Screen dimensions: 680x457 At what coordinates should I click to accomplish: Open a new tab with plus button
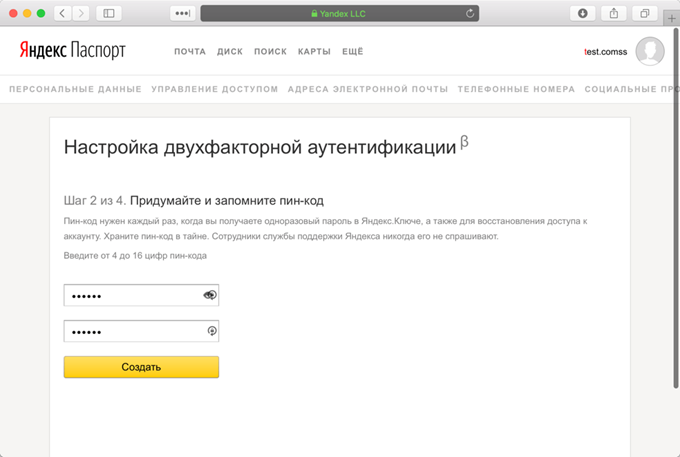672,18
